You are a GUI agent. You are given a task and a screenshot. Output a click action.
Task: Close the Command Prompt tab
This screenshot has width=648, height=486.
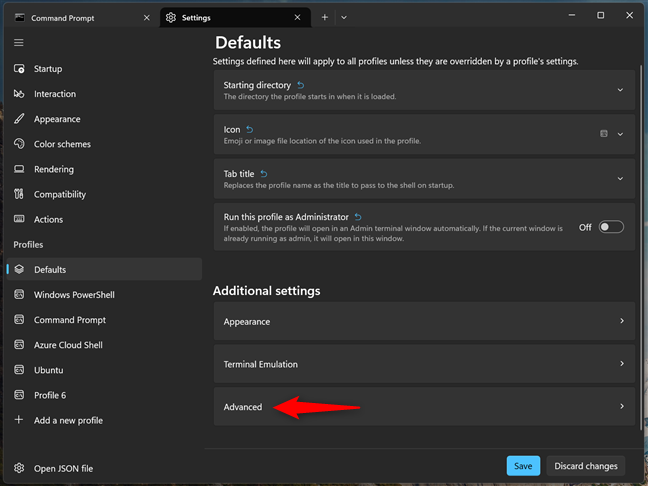tap(147, 18)
